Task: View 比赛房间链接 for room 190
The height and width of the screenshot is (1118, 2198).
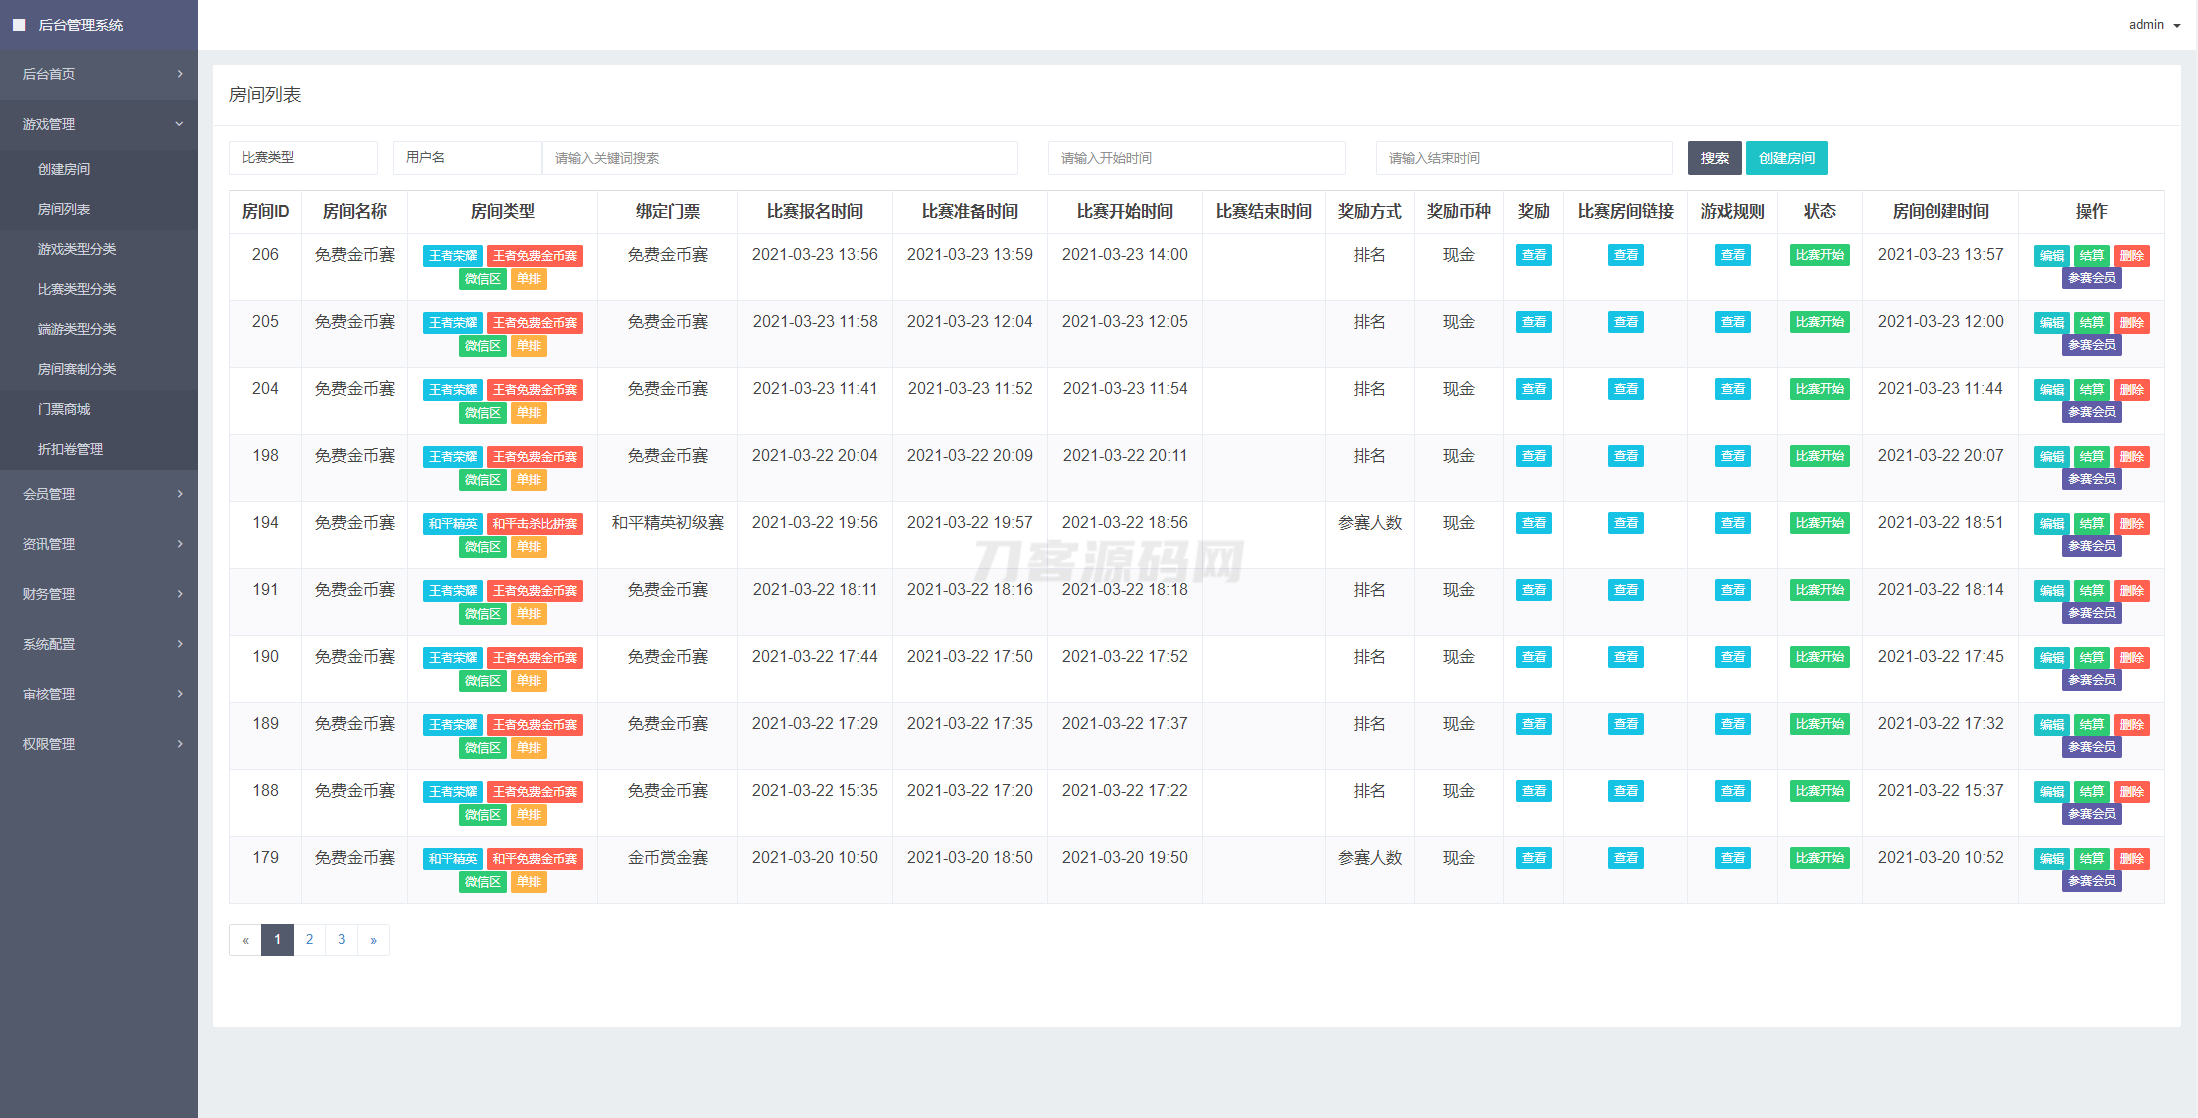Action: pos(1626,657)
